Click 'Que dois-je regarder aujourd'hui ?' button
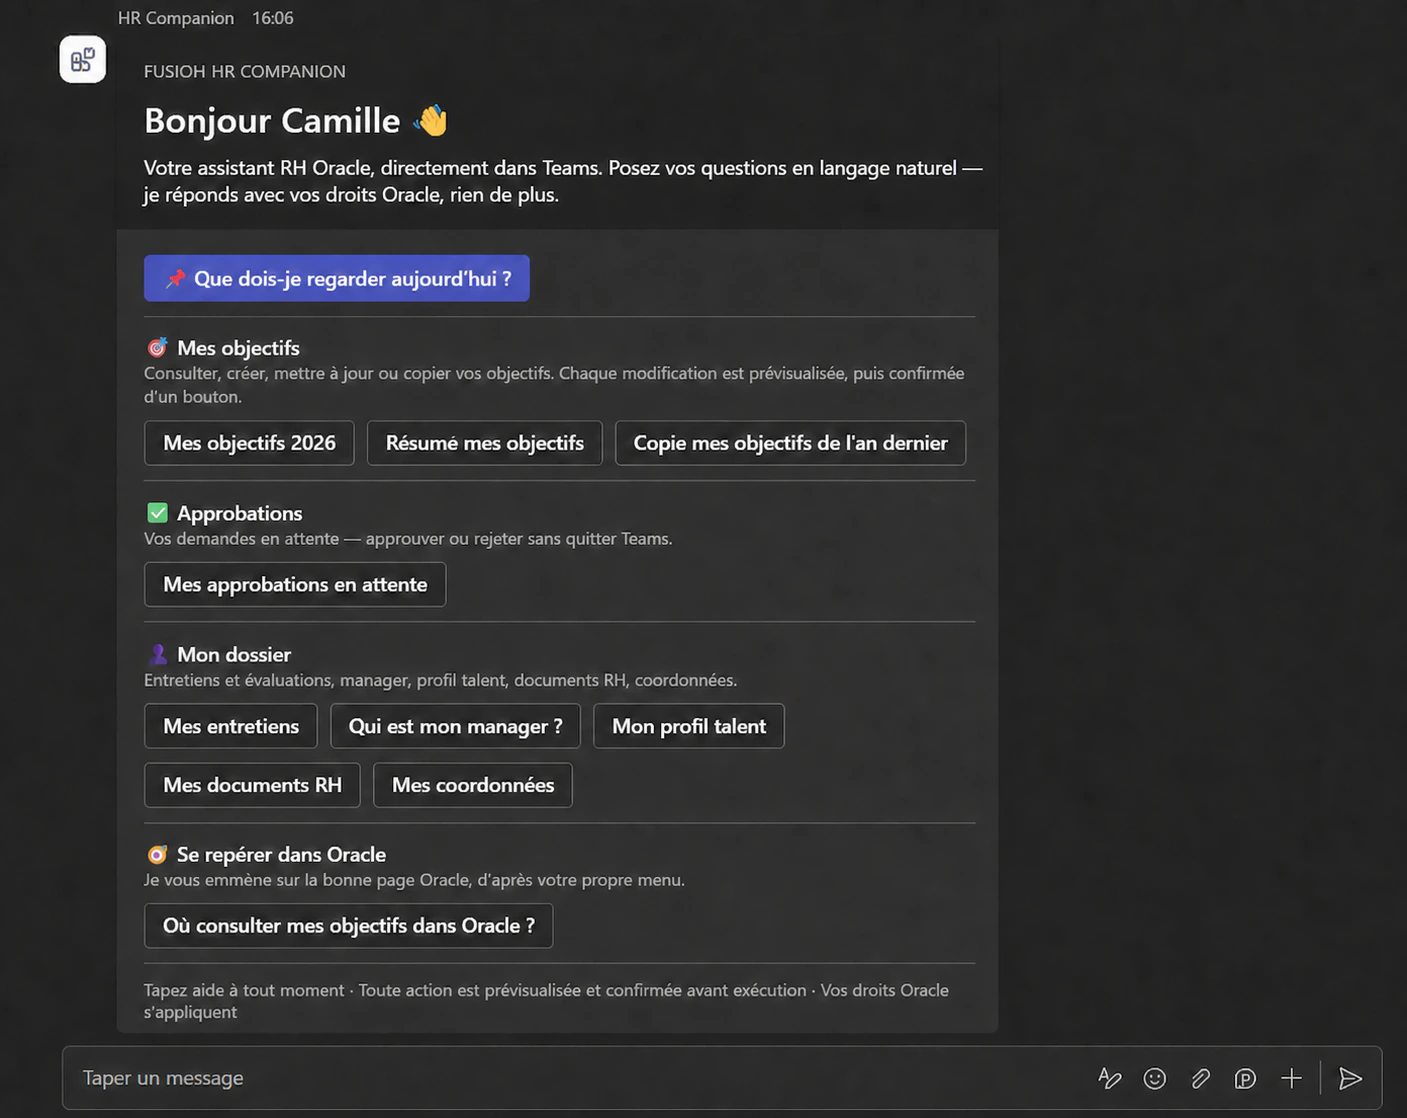The height and width of the screenshot is (1118, 1407). click(x=337, y=278)
